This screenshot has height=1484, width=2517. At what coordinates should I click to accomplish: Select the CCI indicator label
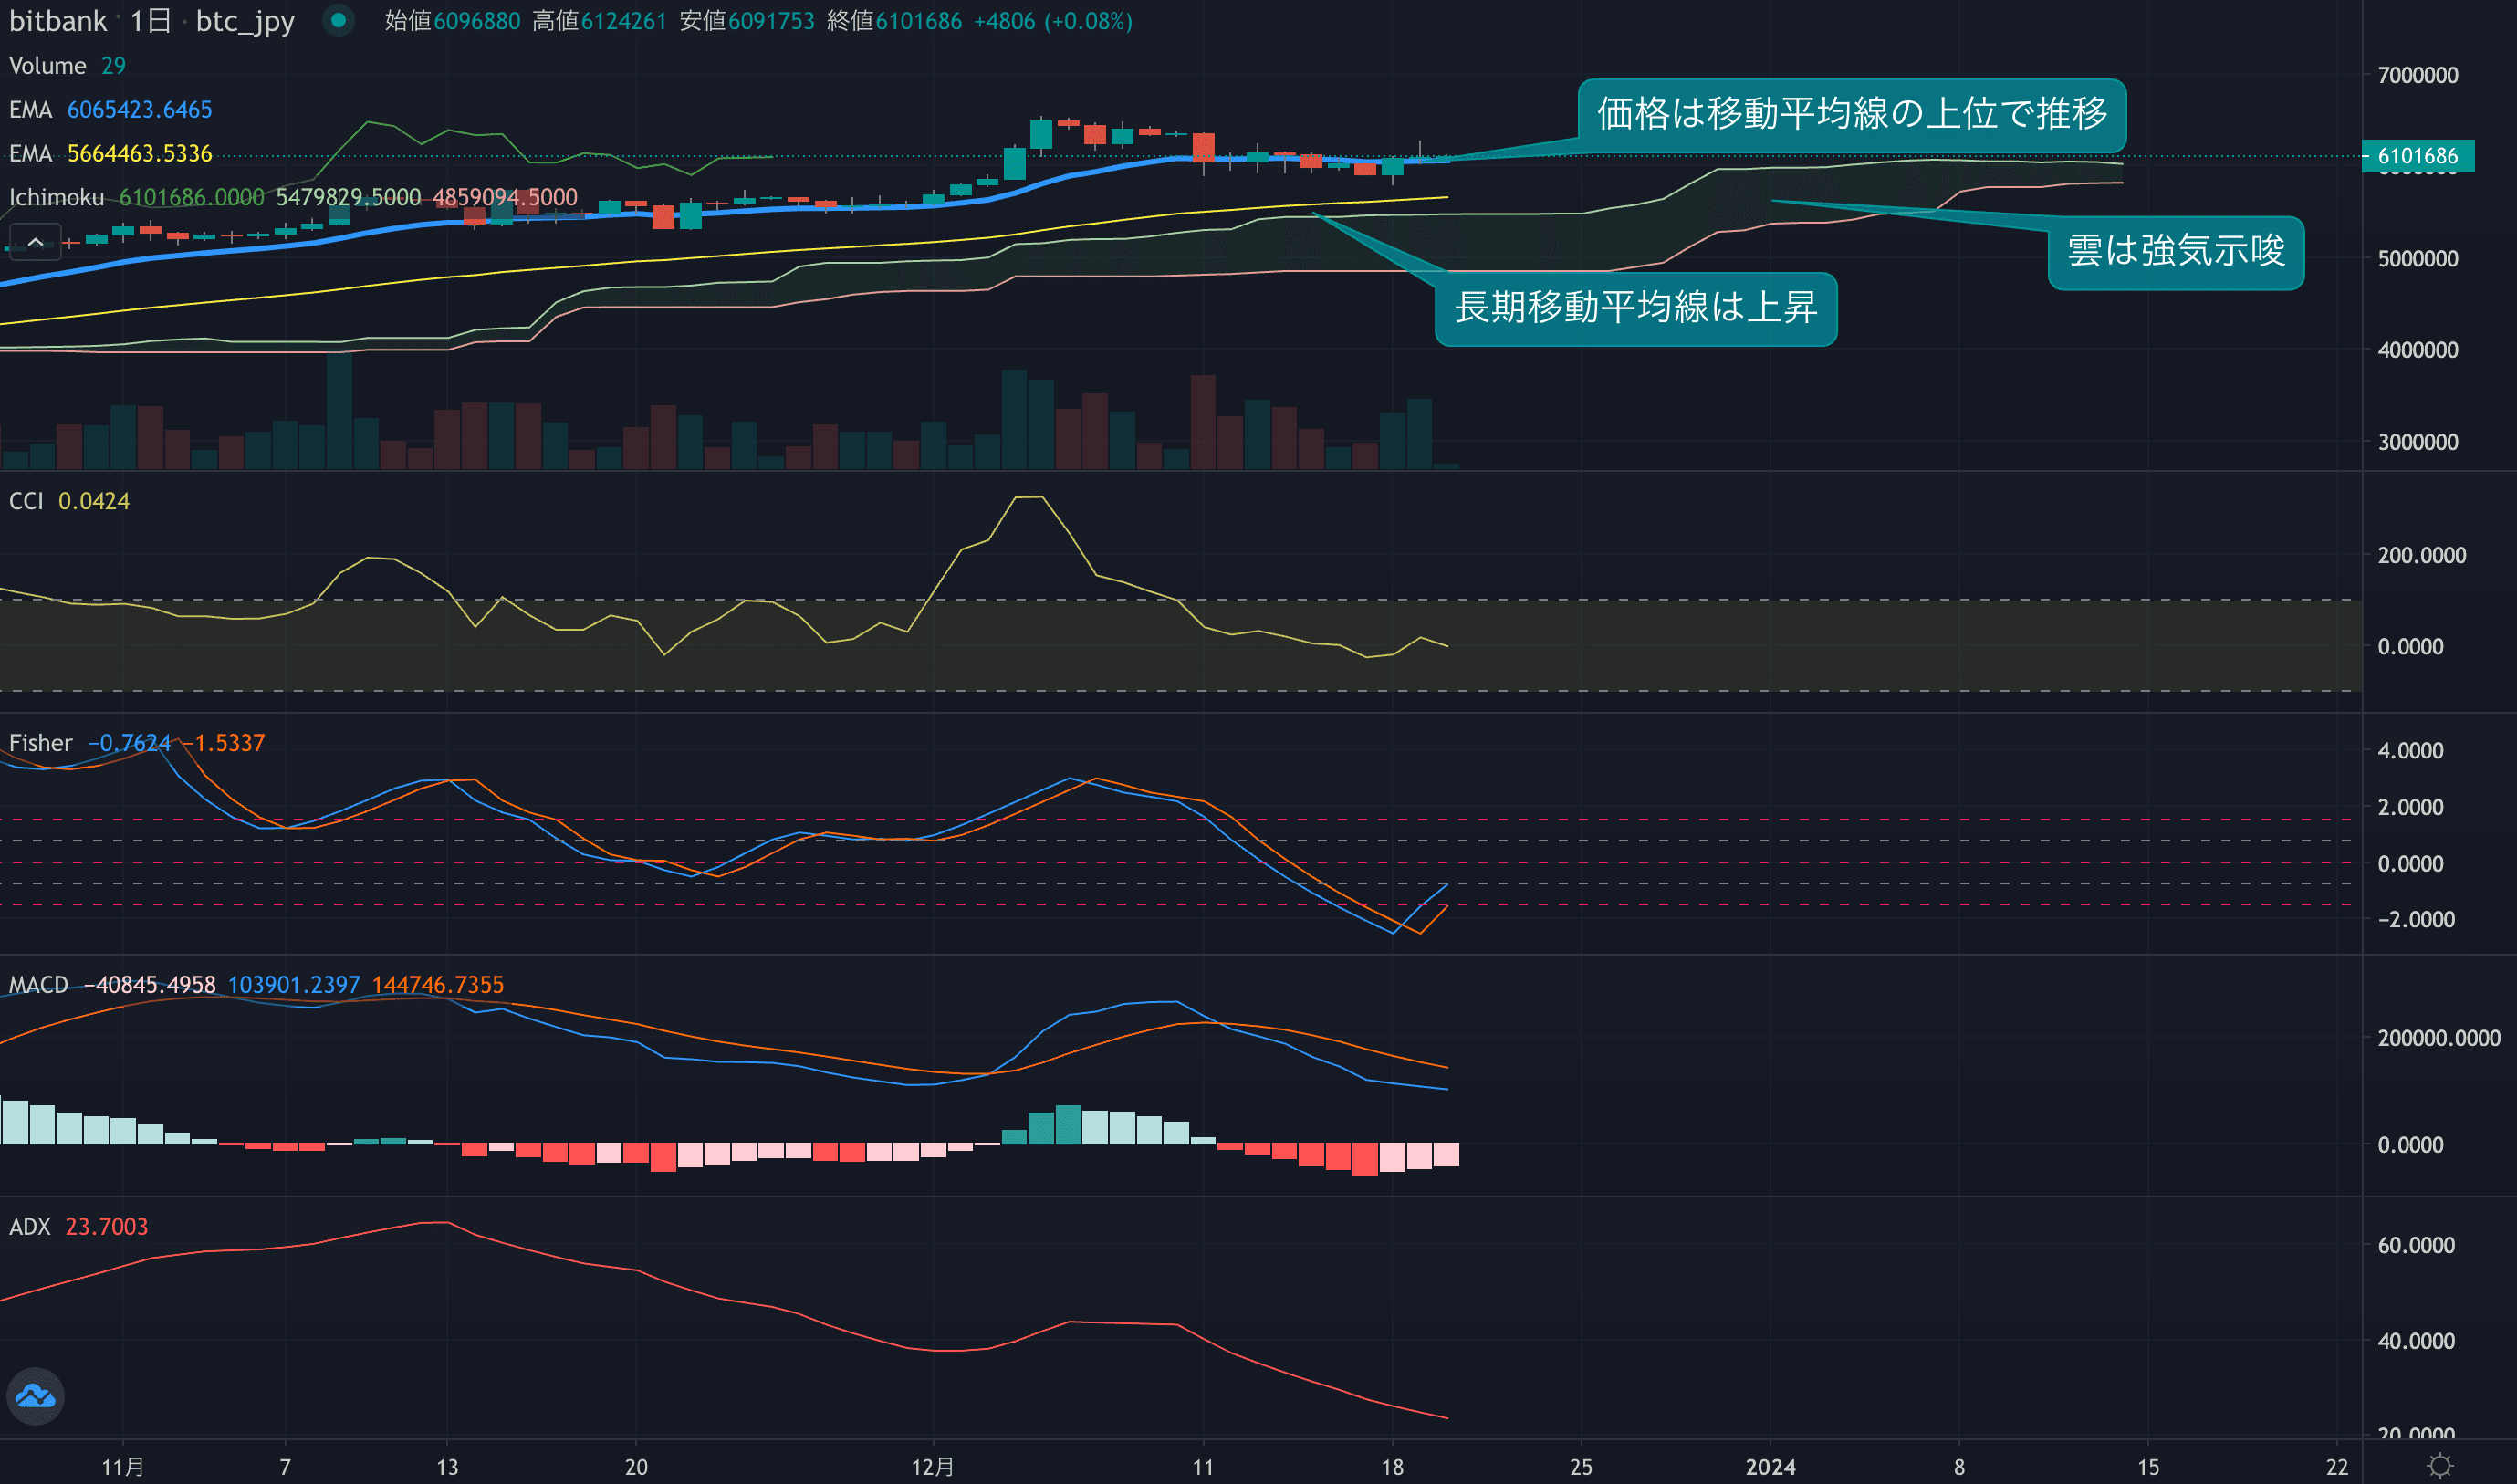click(x=26, y=501)
